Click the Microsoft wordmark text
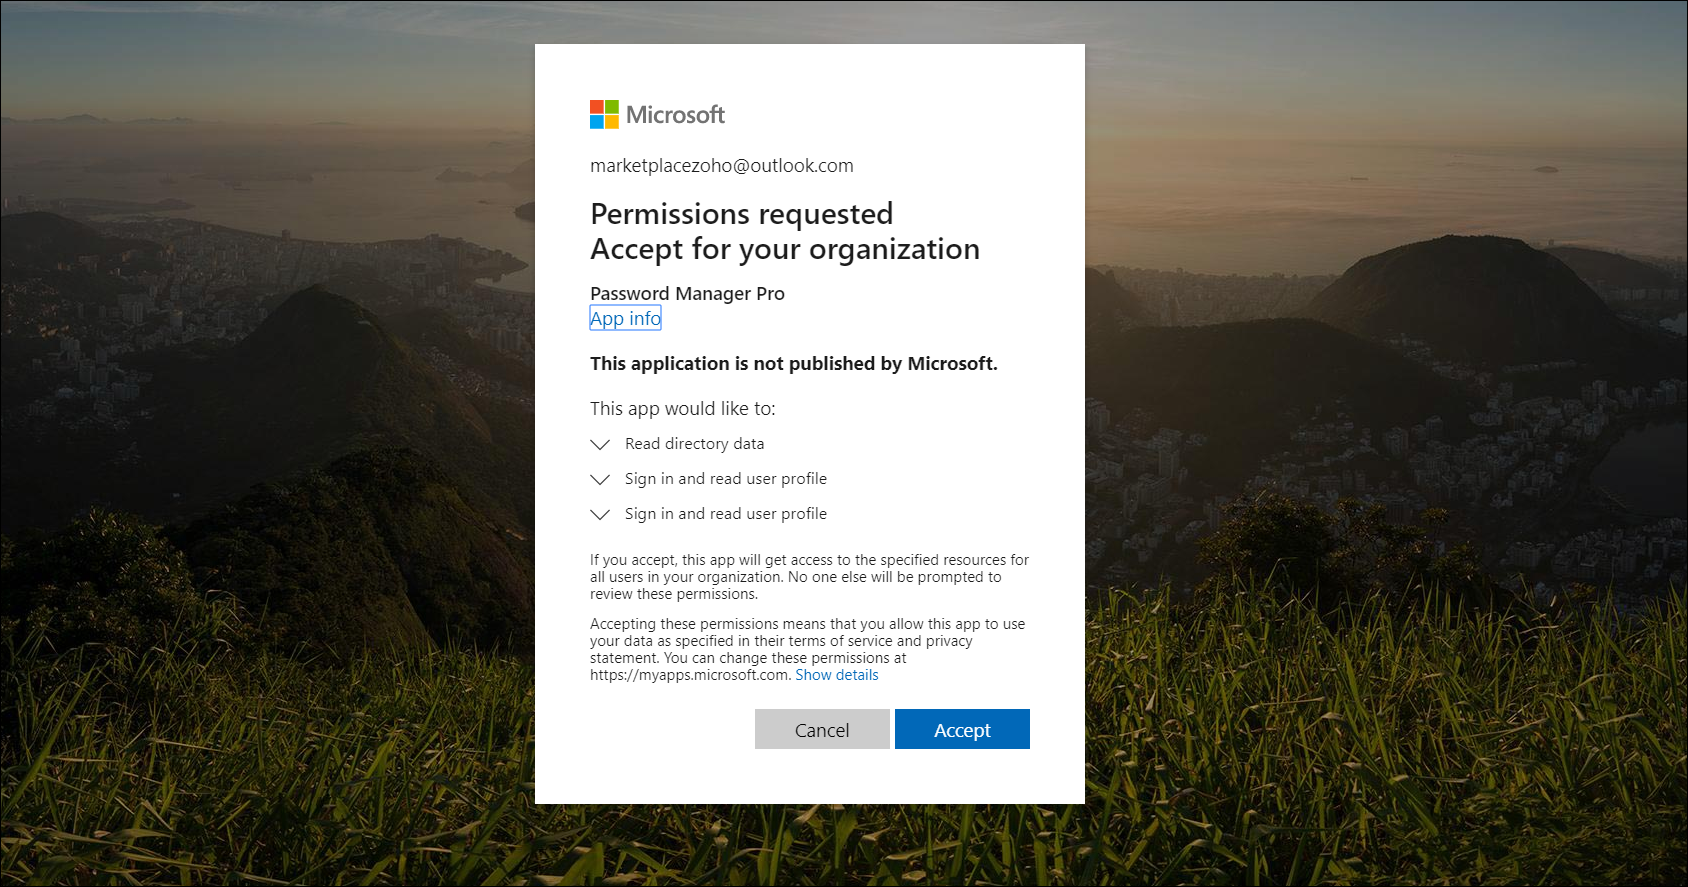1688x887 pixels. 675,115
